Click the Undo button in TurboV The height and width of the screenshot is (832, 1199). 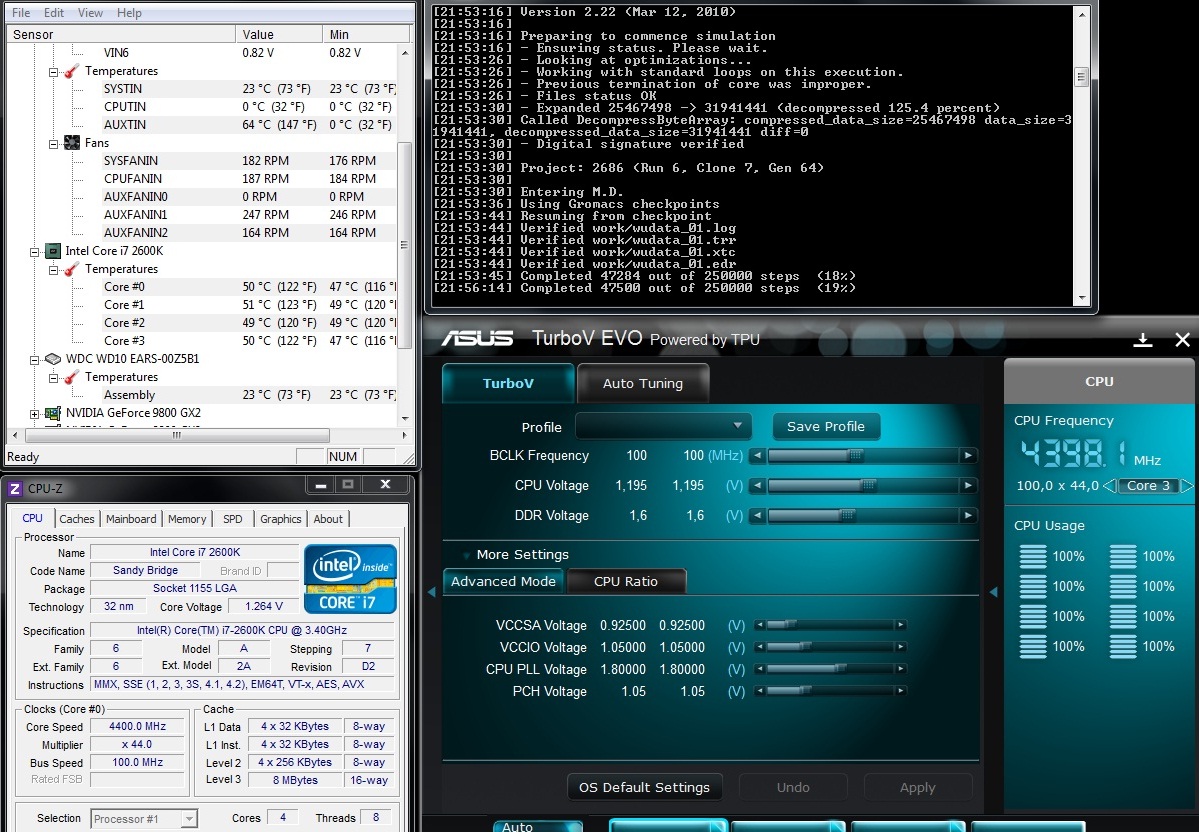(793, 787)
